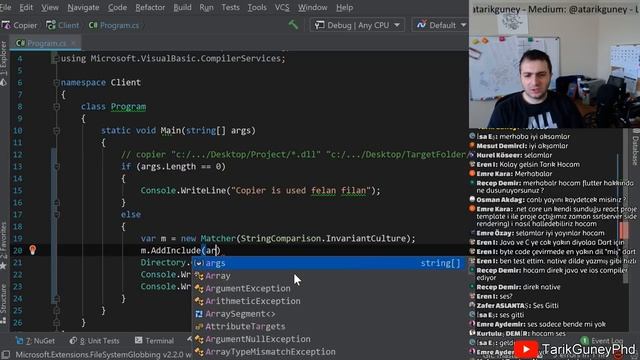Screen dimensions: 640x360
Task: Select the ArgumentException completion suggestion
Action: click(329, 289)
